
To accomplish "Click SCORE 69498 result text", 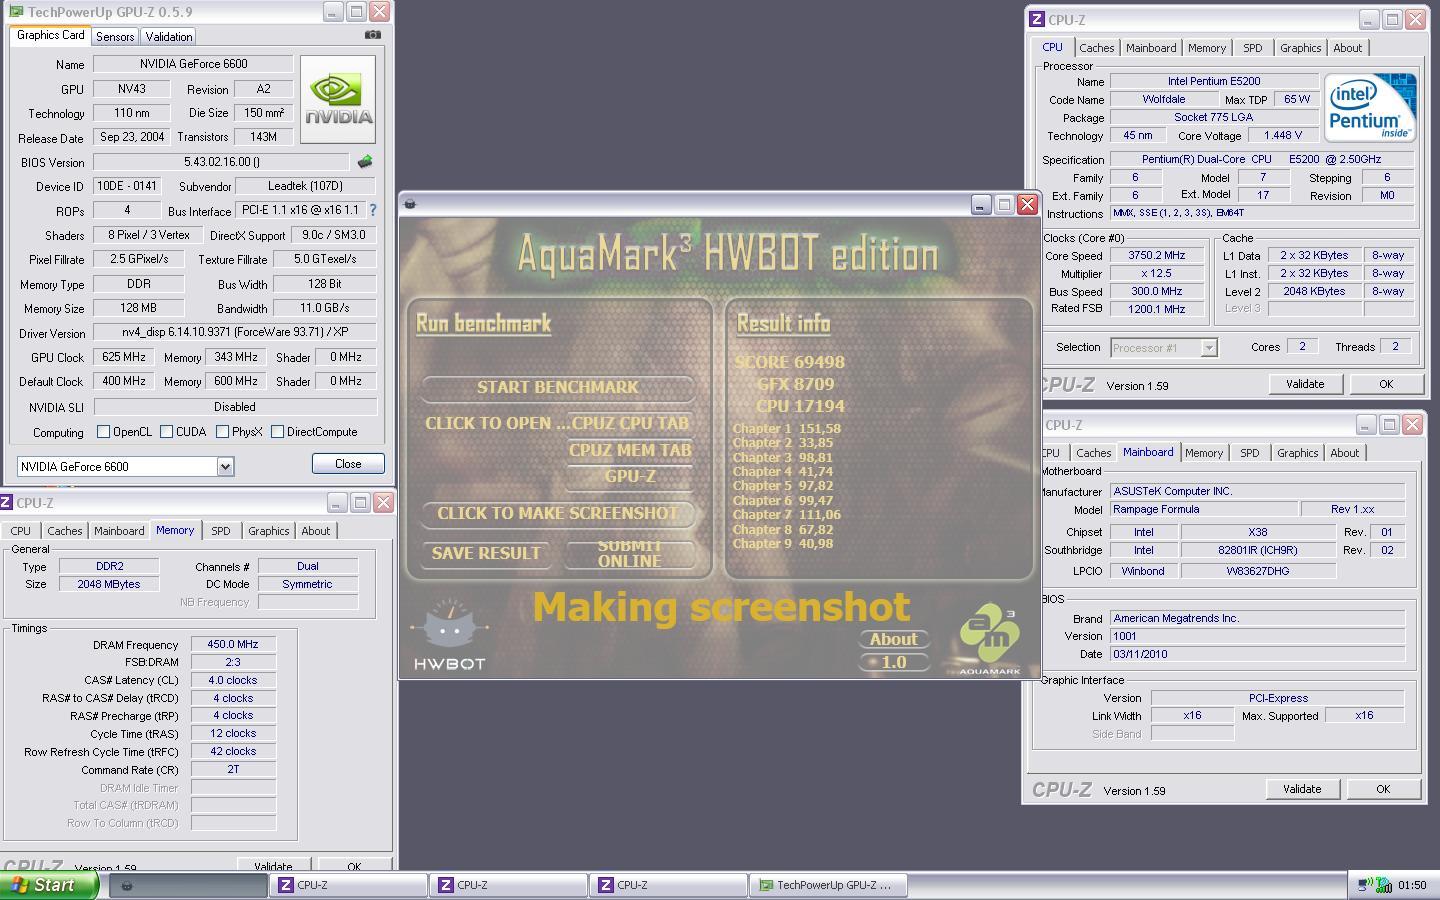I will tap(789, 362).
